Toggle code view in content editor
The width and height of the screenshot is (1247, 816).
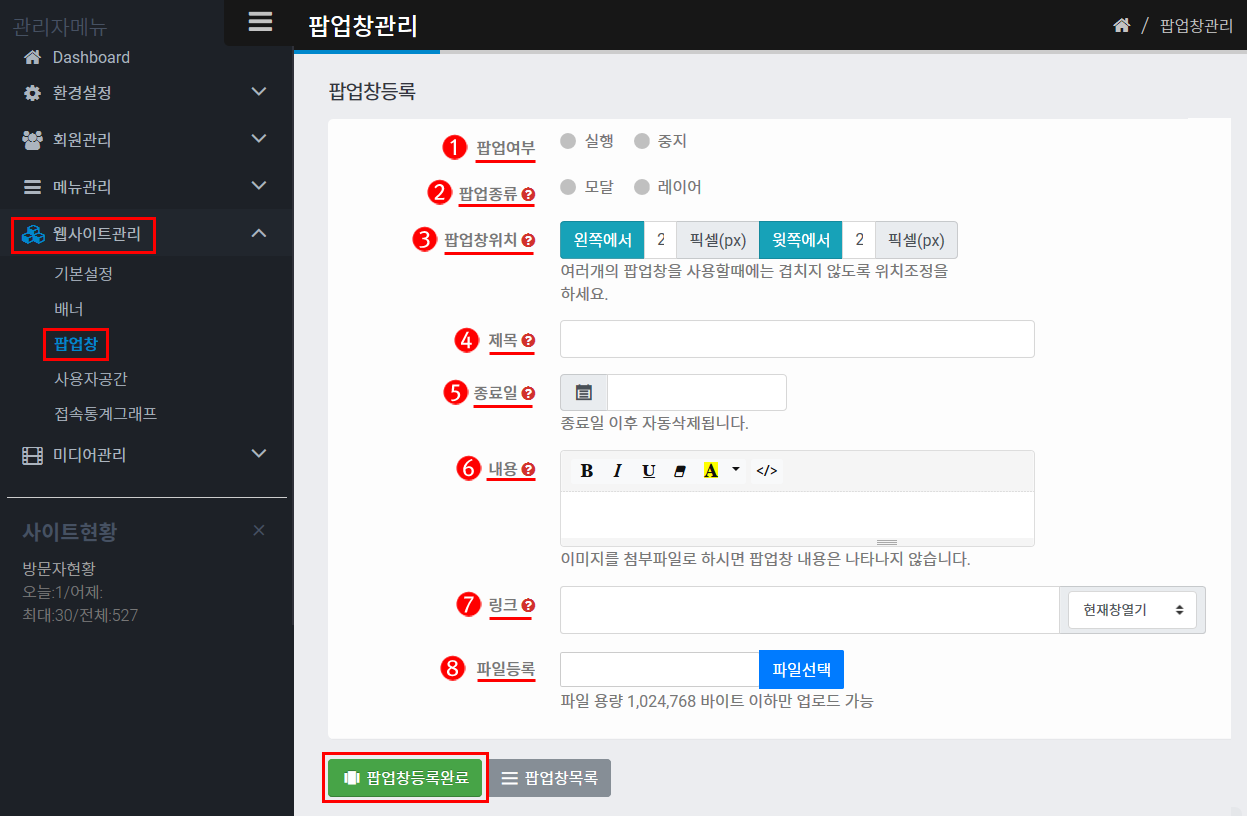point(766,471)
